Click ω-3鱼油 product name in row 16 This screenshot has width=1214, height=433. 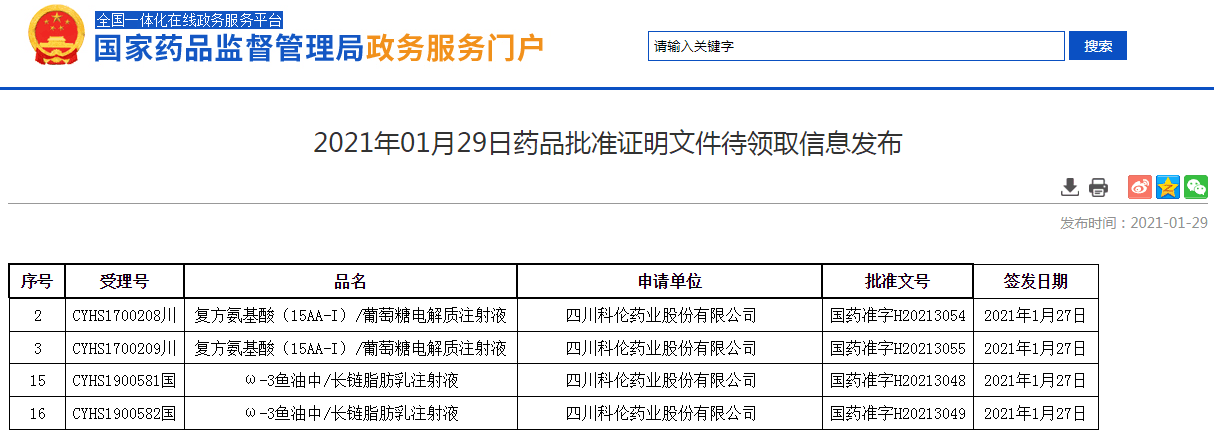pyautogui.click(x=350, y=412)
